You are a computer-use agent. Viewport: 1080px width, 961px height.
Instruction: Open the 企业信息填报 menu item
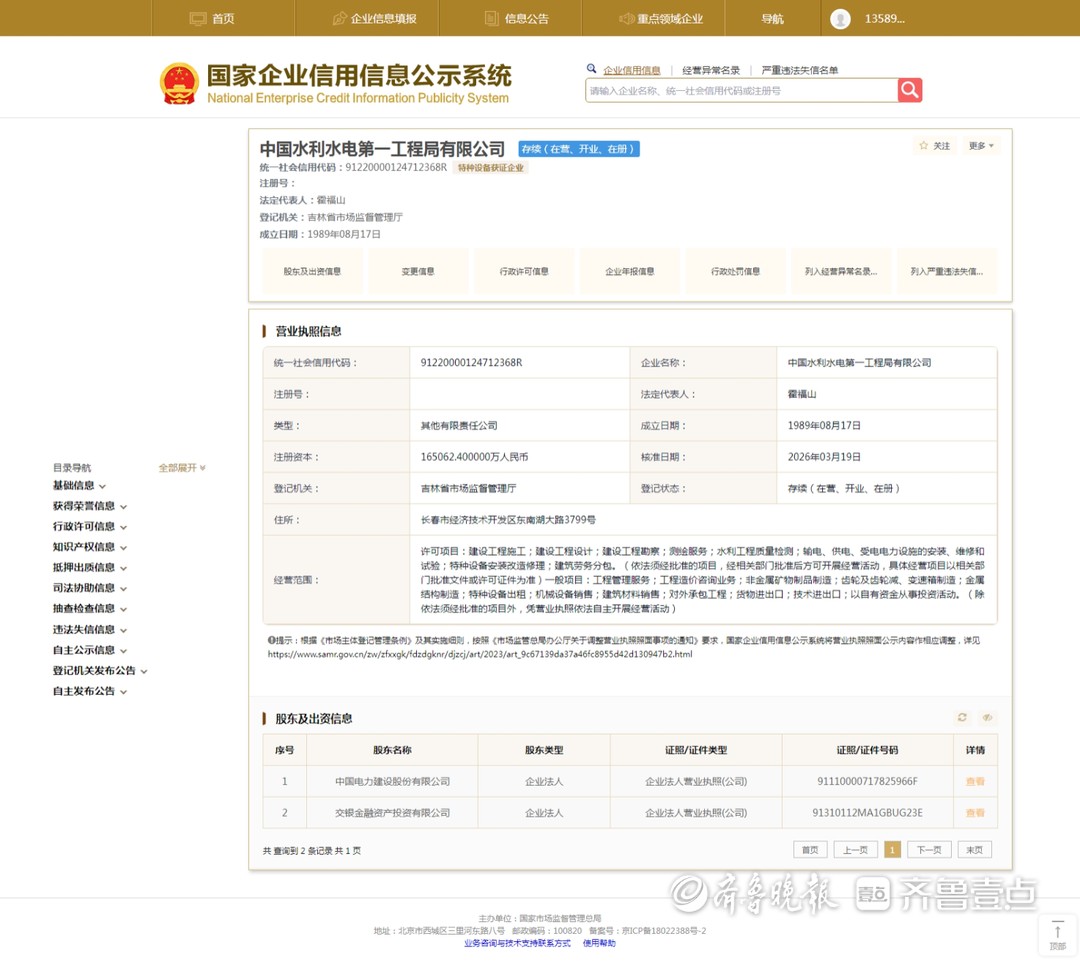pos(375,19)
